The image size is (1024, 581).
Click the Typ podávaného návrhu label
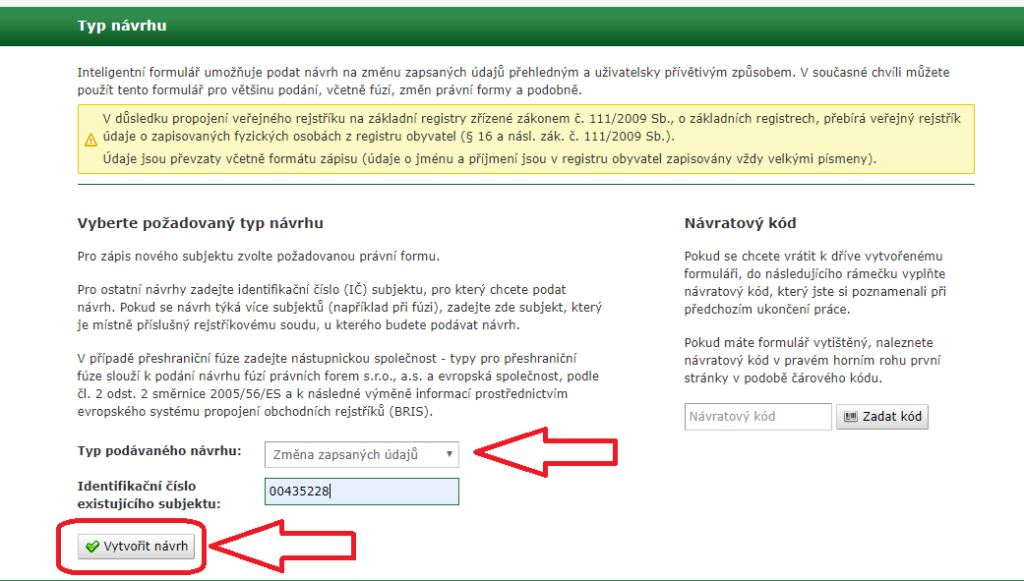[x=159, y=451]
